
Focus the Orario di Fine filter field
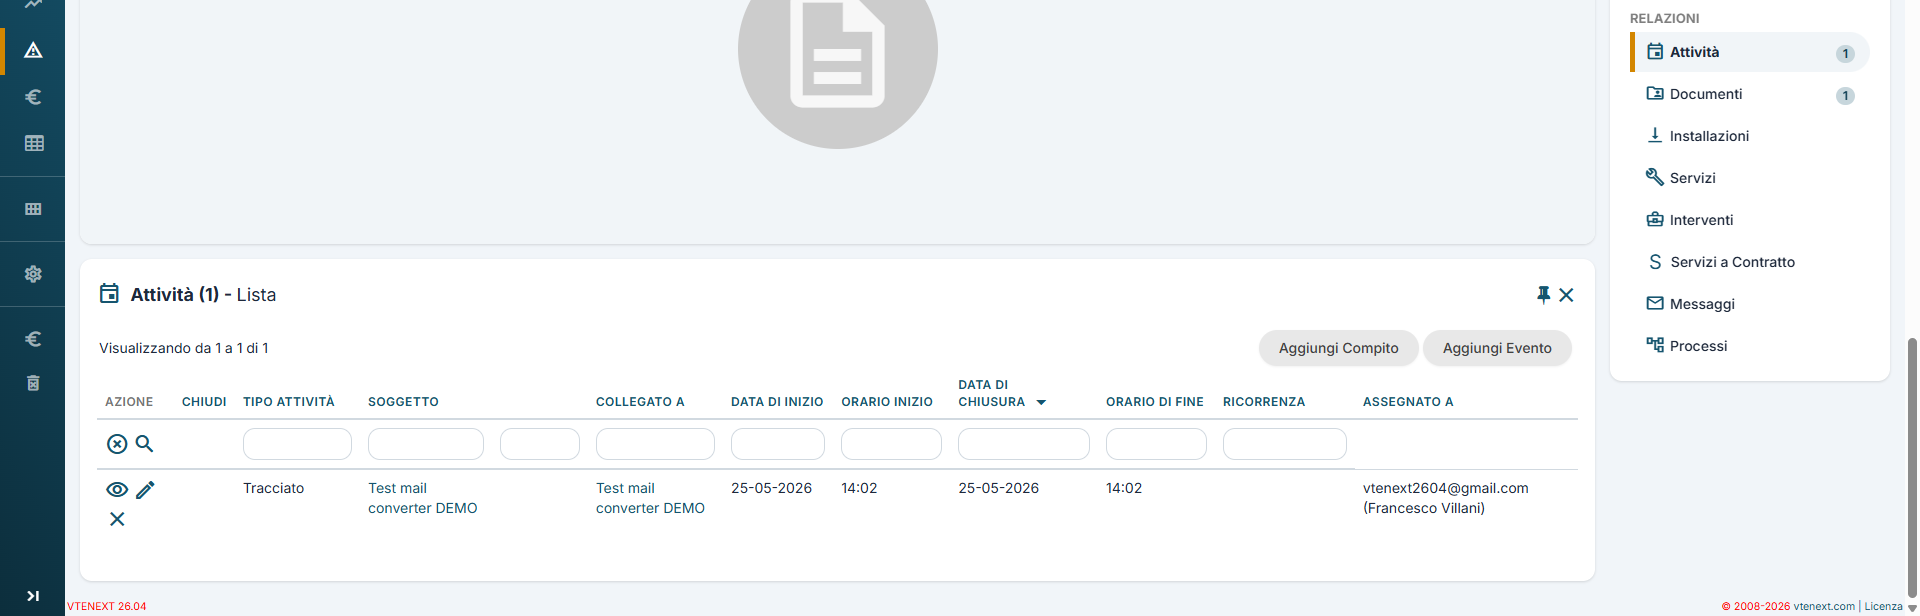(x=1156, y=444)
